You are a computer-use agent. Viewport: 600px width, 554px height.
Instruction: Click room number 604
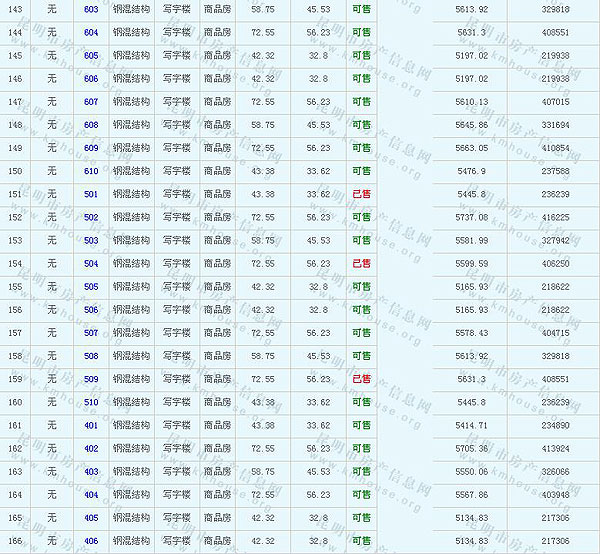91,32
